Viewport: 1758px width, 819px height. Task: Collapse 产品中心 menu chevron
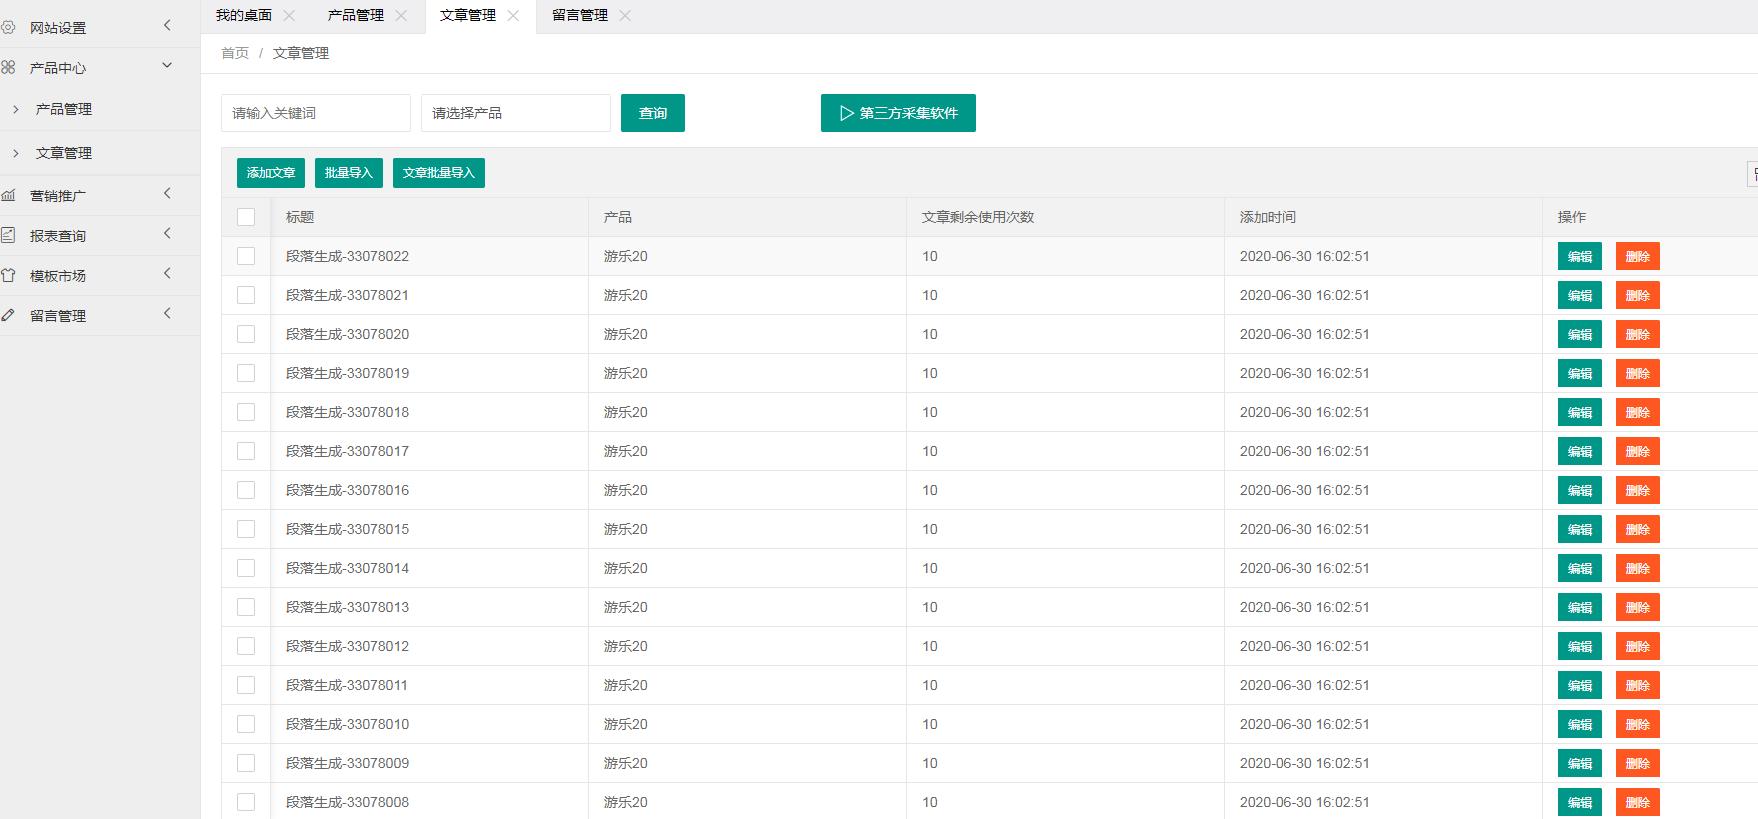[x=167, y=65]
